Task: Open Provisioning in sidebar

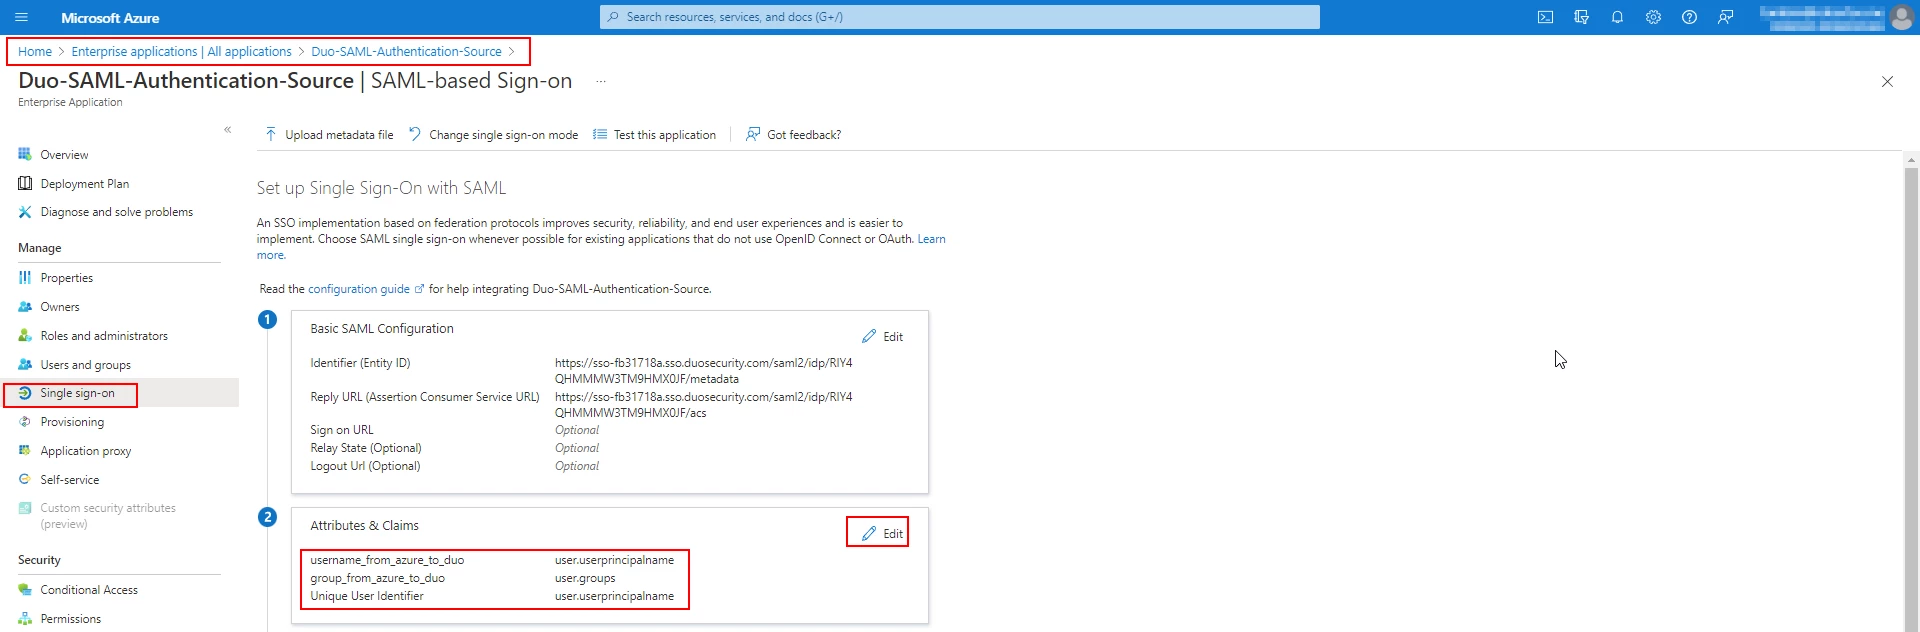Action: tap(72, 422)
